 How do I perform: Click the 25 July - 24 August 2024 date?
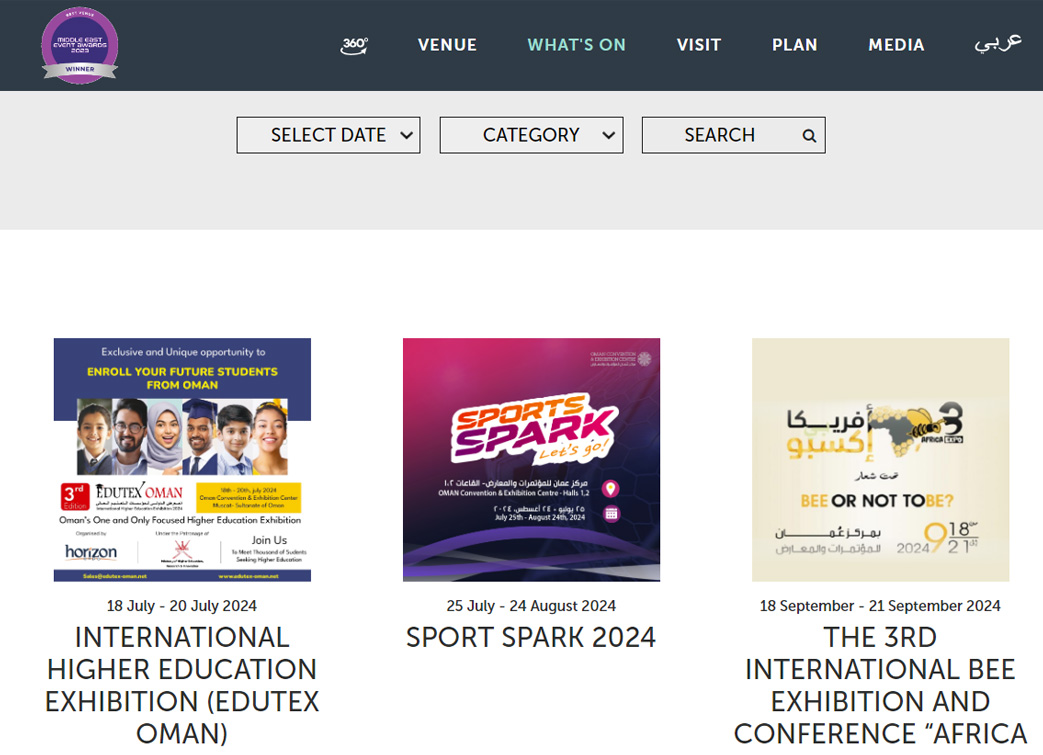point(531,606)
